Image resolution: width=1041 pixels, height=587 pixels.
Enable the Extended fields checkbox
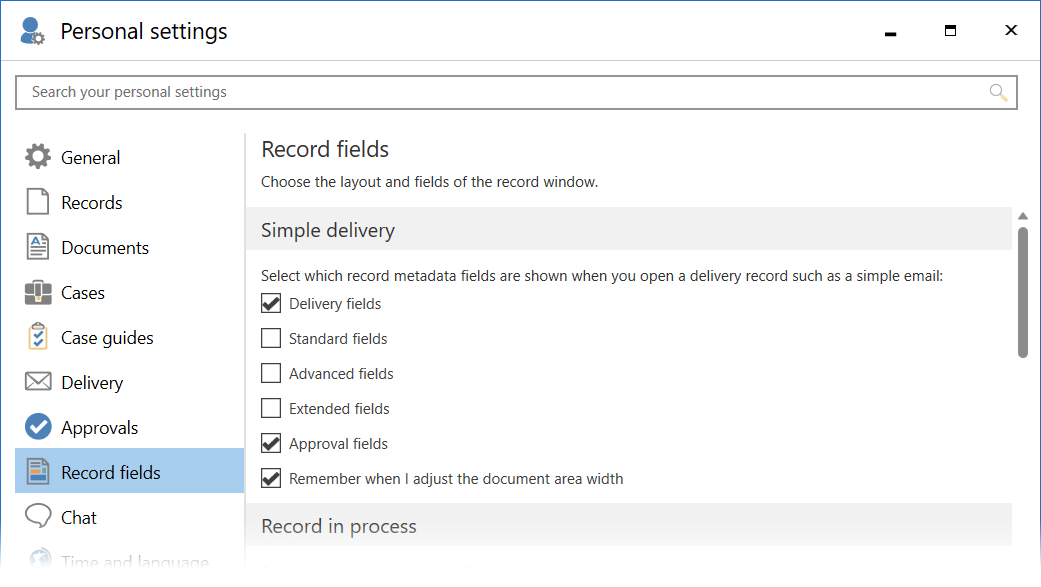pyautogui.click(x=271, y=408)
